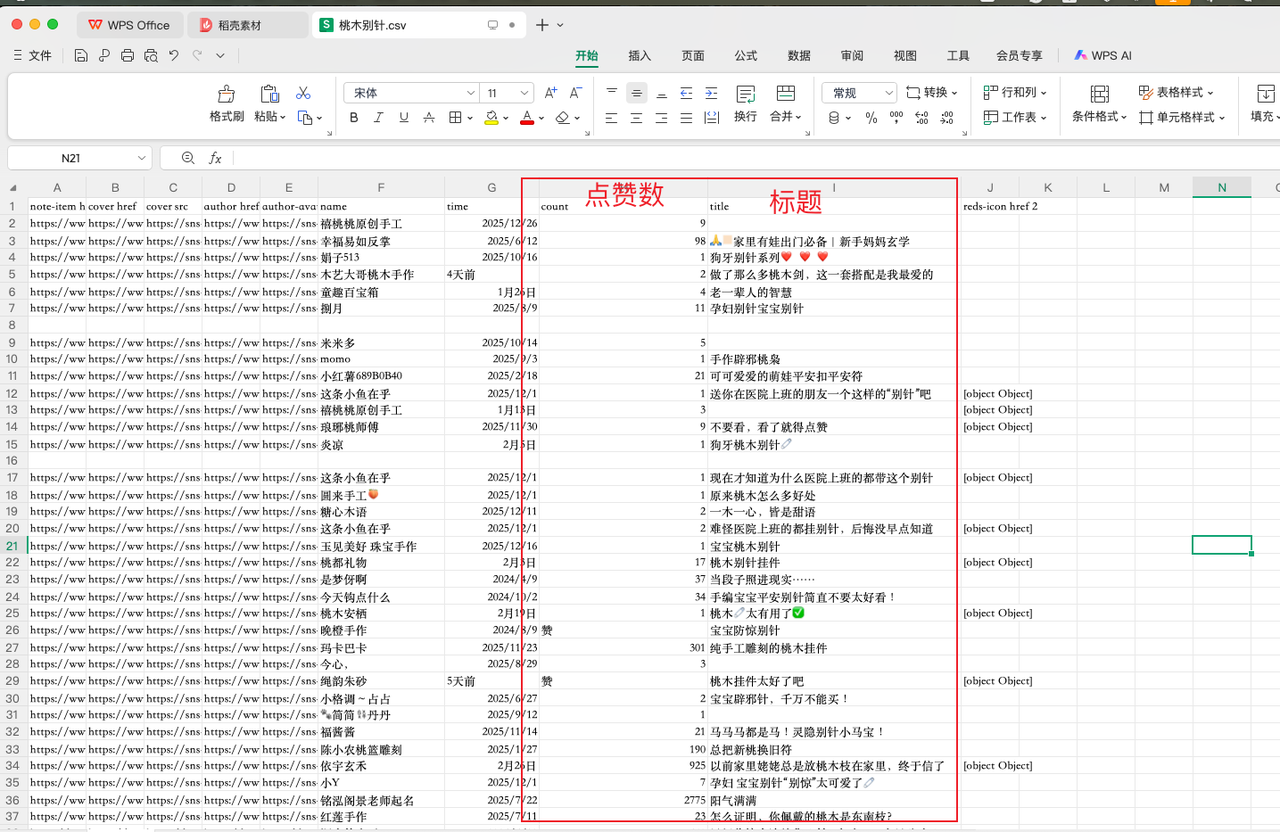Click the Undo arrow icon
The height and width of the screenshot is (832, 1280).
pos(174,55)
